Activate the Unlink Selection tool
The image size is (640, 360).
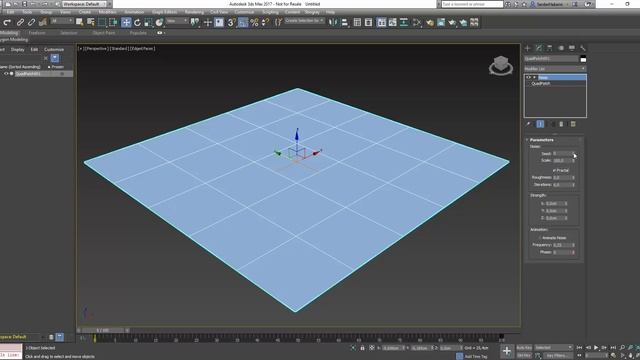pyautogui.click(x=31, y=22)
